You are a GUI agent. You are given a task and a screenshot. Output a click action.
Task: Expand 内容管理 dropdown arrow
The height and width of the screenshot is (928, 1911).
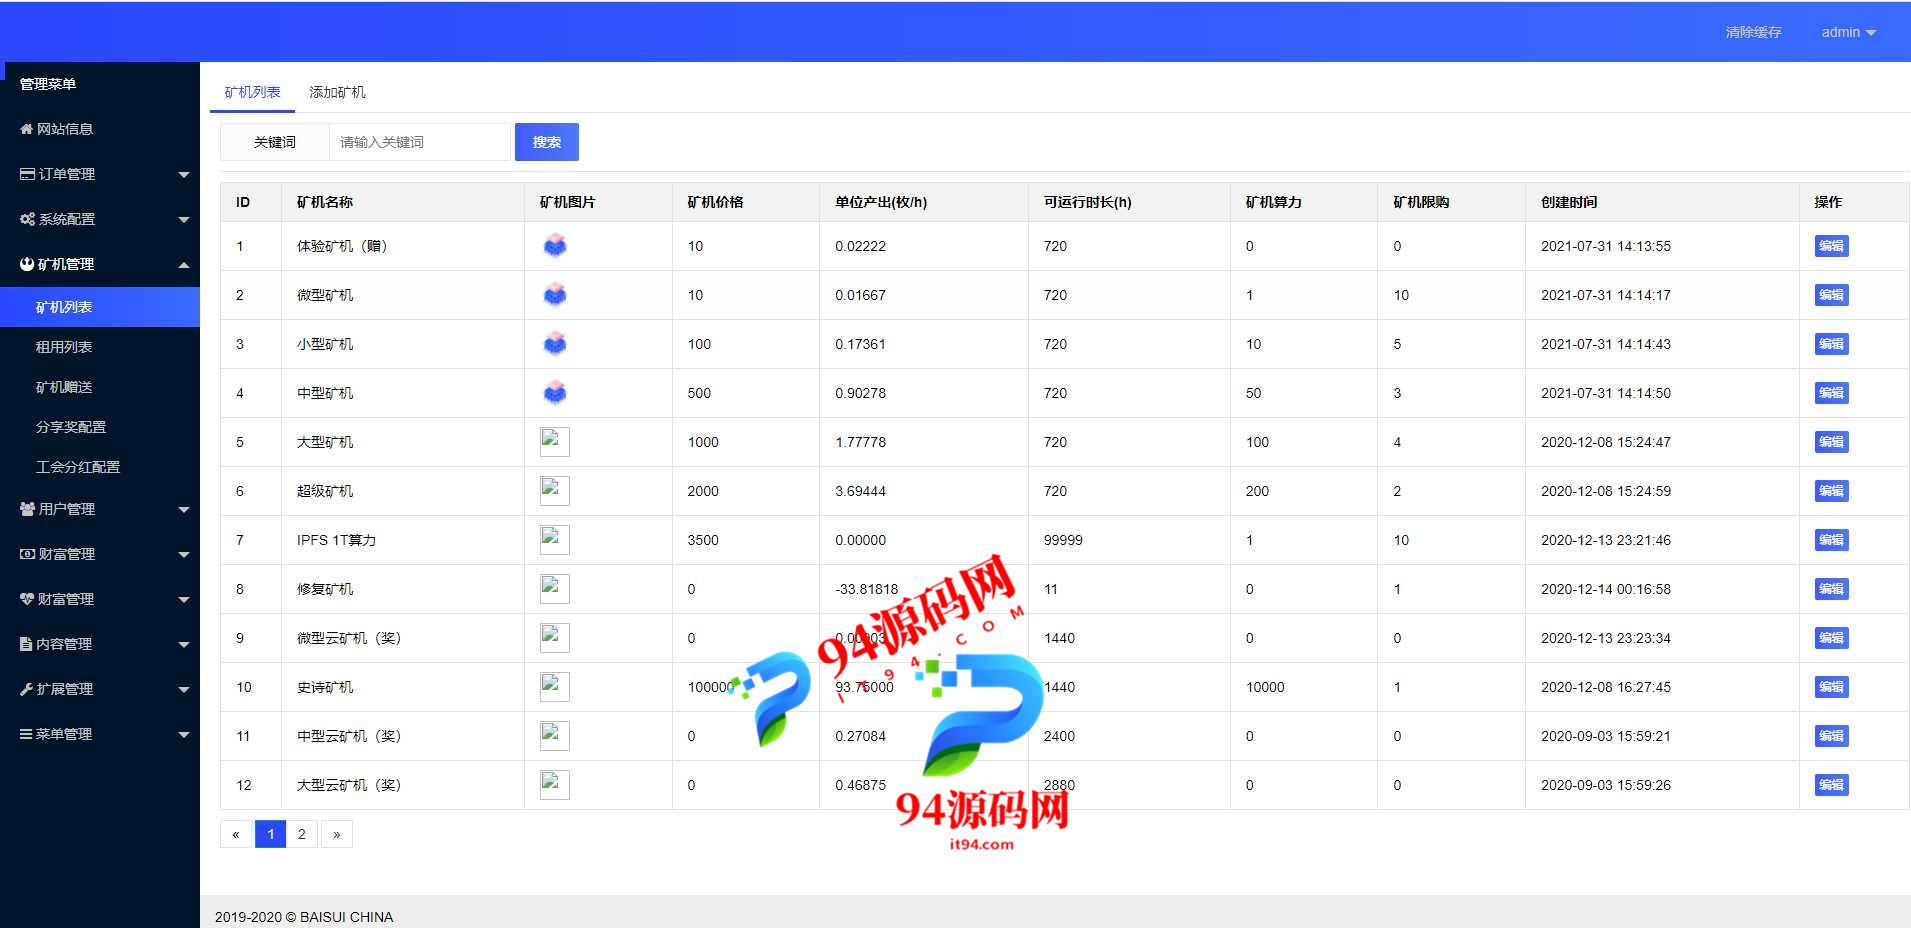click(184, 645)
